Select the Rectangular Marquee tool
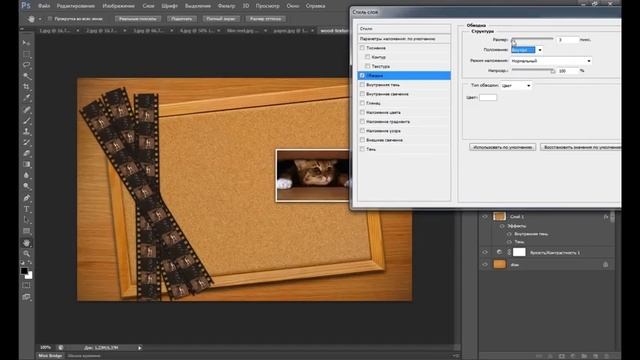This screenshot has width=640, height=360. pyautogui.click(x=27, y=54)
